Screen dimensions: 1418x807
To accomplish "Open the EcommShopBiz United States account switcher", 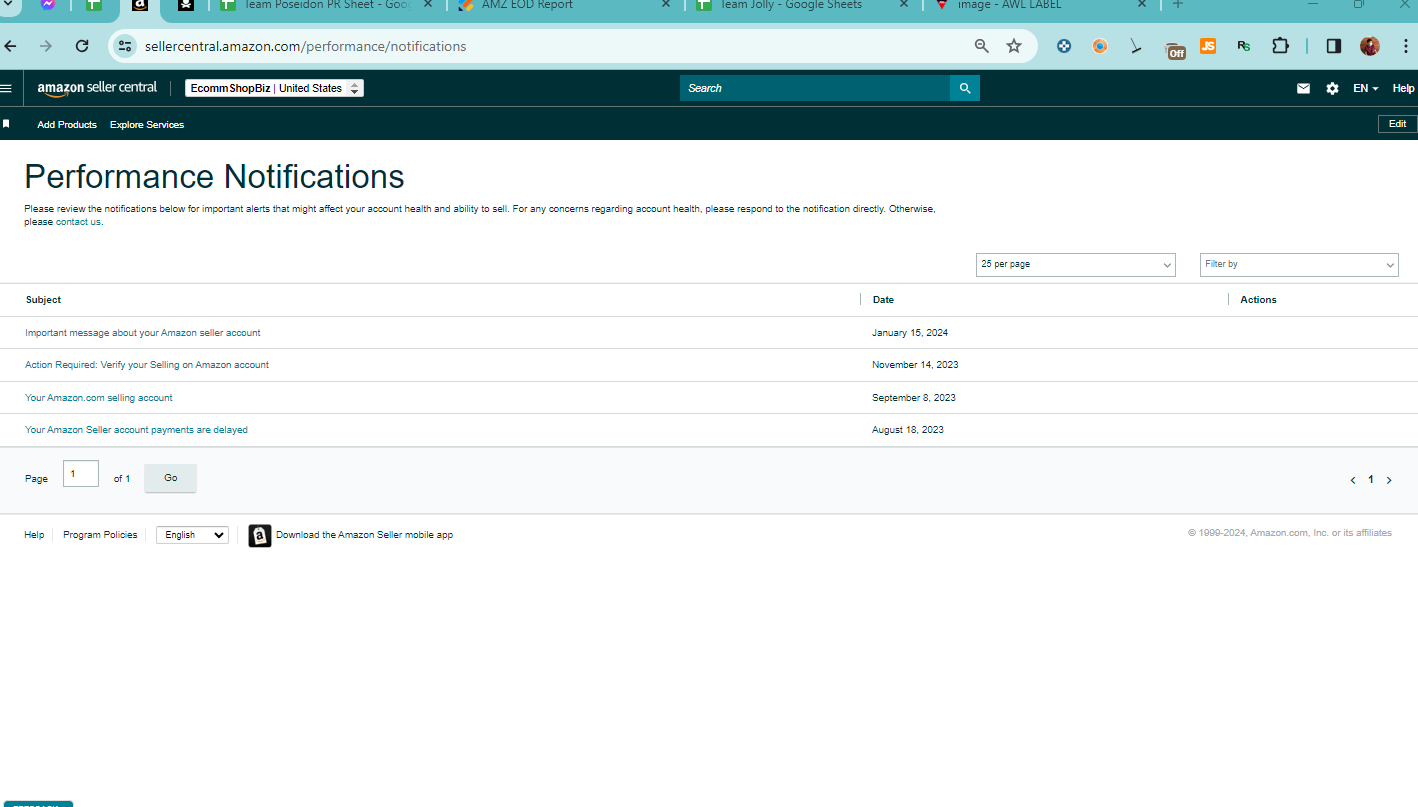I will [x=275, y=88].
